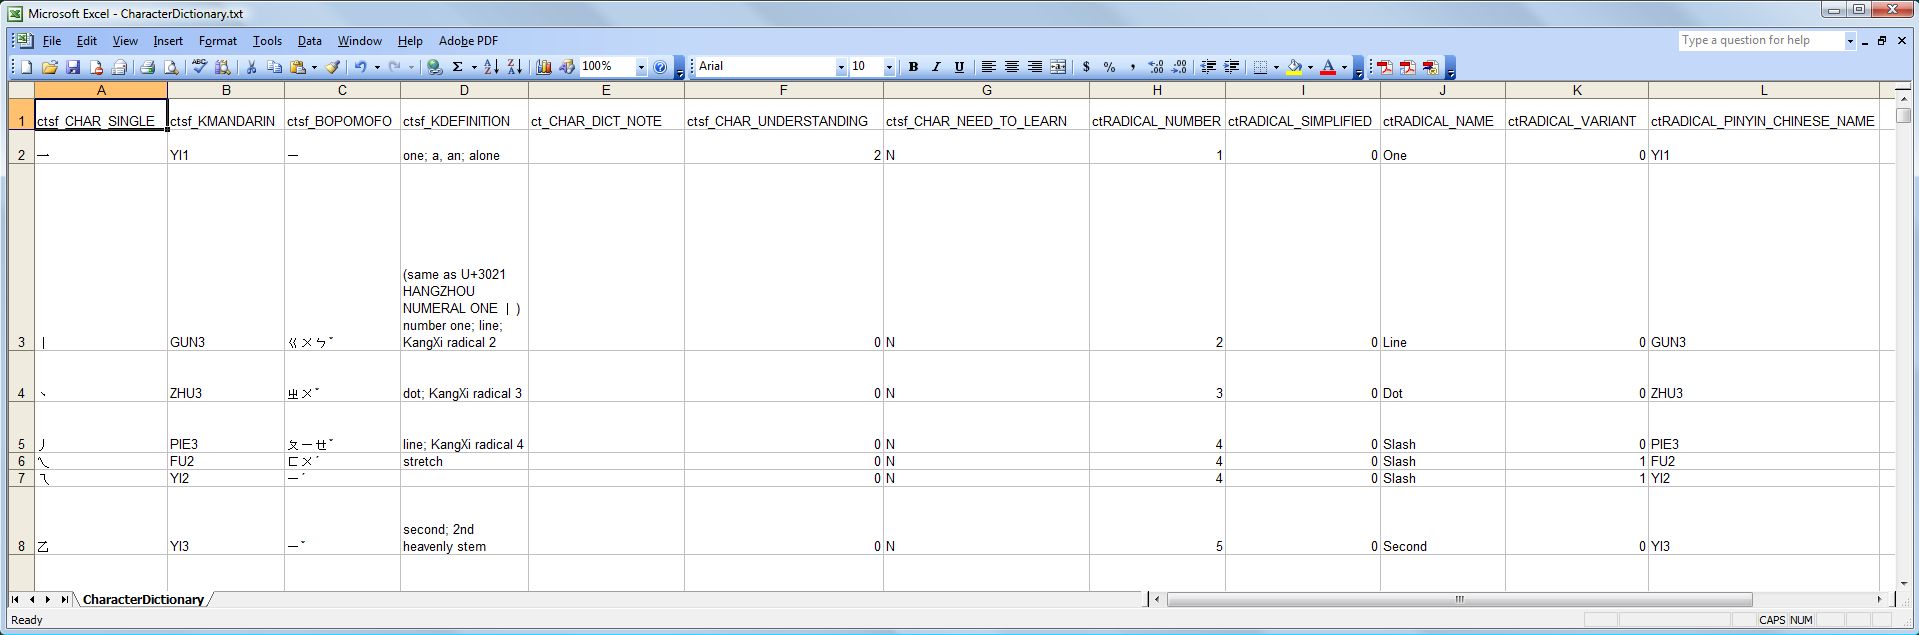1919x635 pixels.
Task: Apply the yellow Fill Color swatch
Action: pyautogui.click(x=1294, y=67)
